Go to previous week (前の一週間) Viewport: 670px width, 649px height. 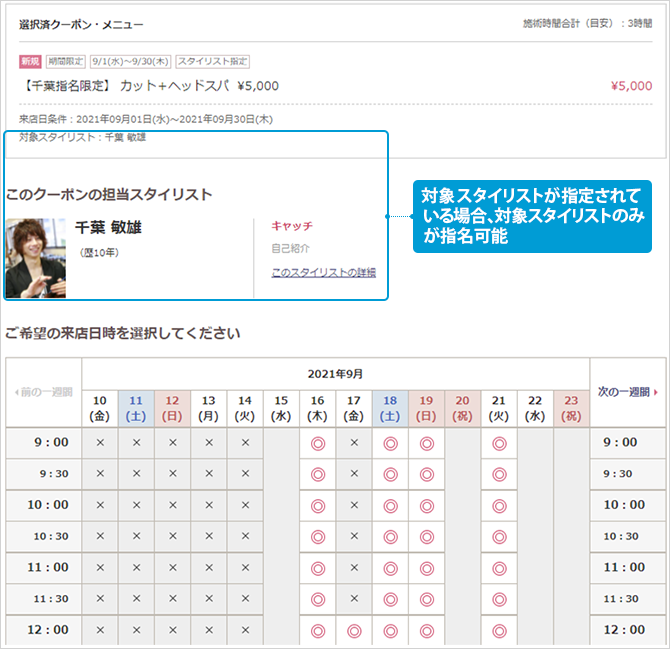43,392
